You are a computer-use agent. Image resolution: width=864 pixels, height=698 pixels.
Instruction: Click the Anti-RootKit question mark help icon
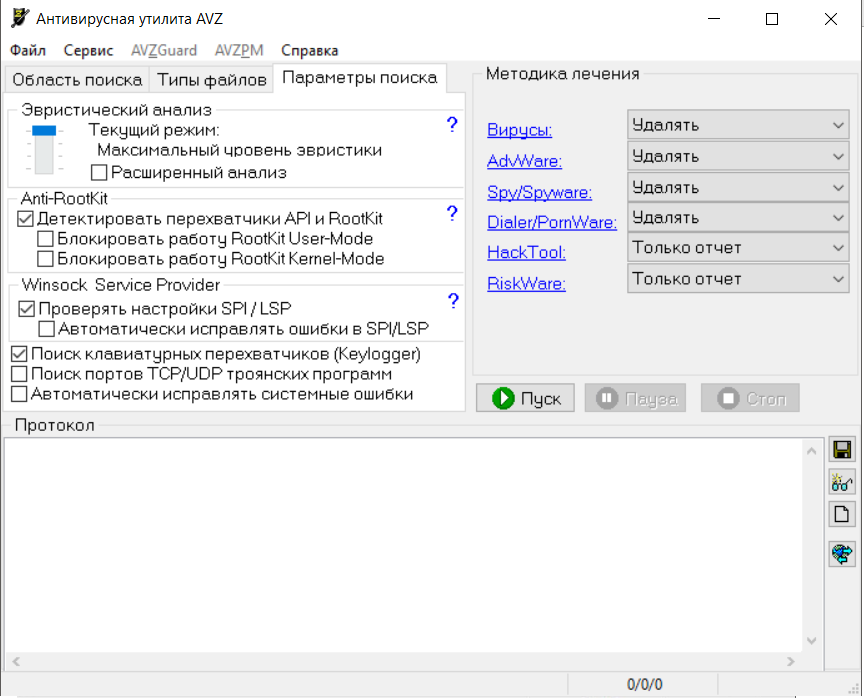pyautogui.click(x=452, y=213)
